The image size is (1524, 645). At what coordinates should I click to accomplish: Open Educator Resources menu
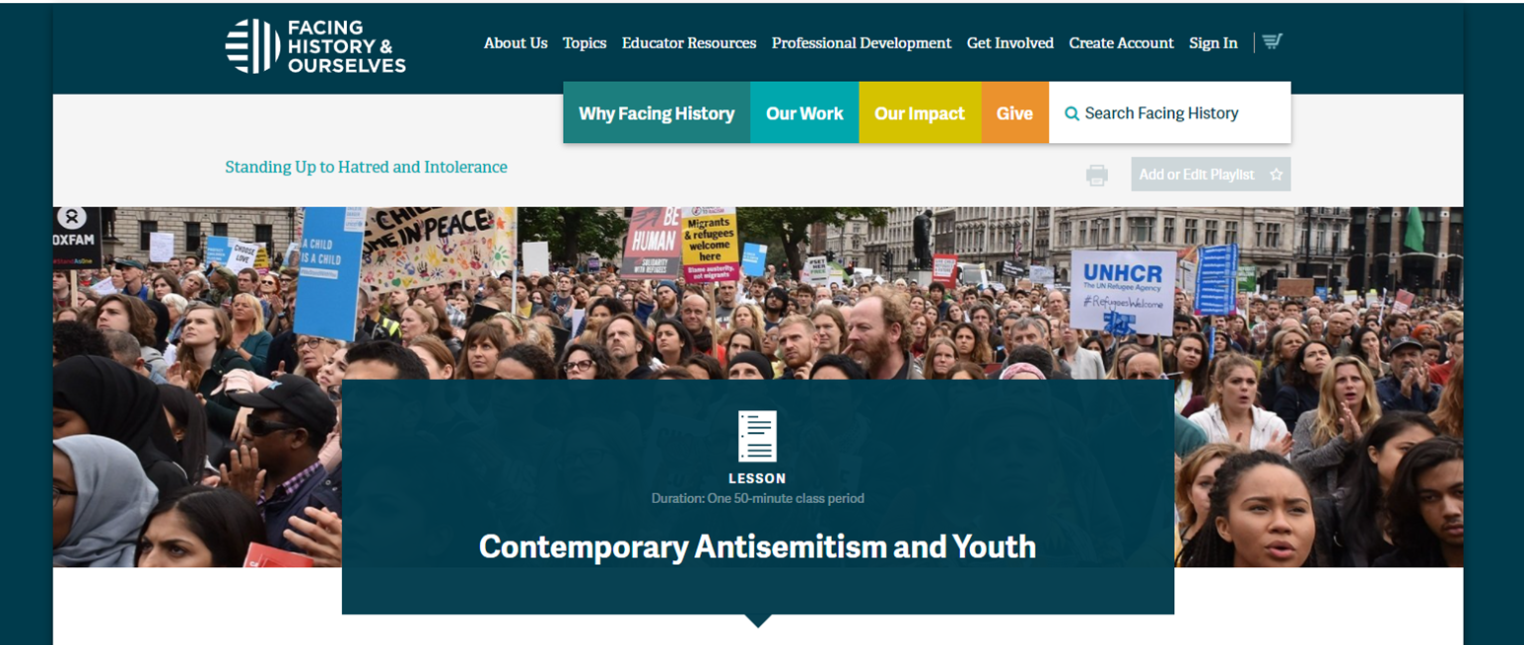pos(689,43)
